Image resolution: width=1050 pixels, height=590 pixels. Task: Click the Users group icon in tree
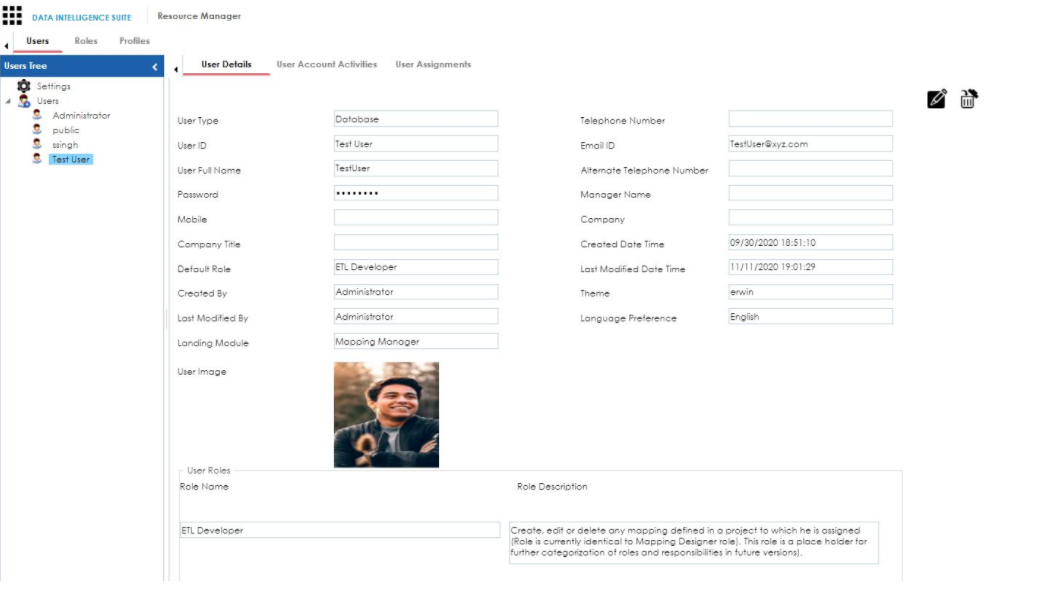pyautogui.click(x=24, y=100)
